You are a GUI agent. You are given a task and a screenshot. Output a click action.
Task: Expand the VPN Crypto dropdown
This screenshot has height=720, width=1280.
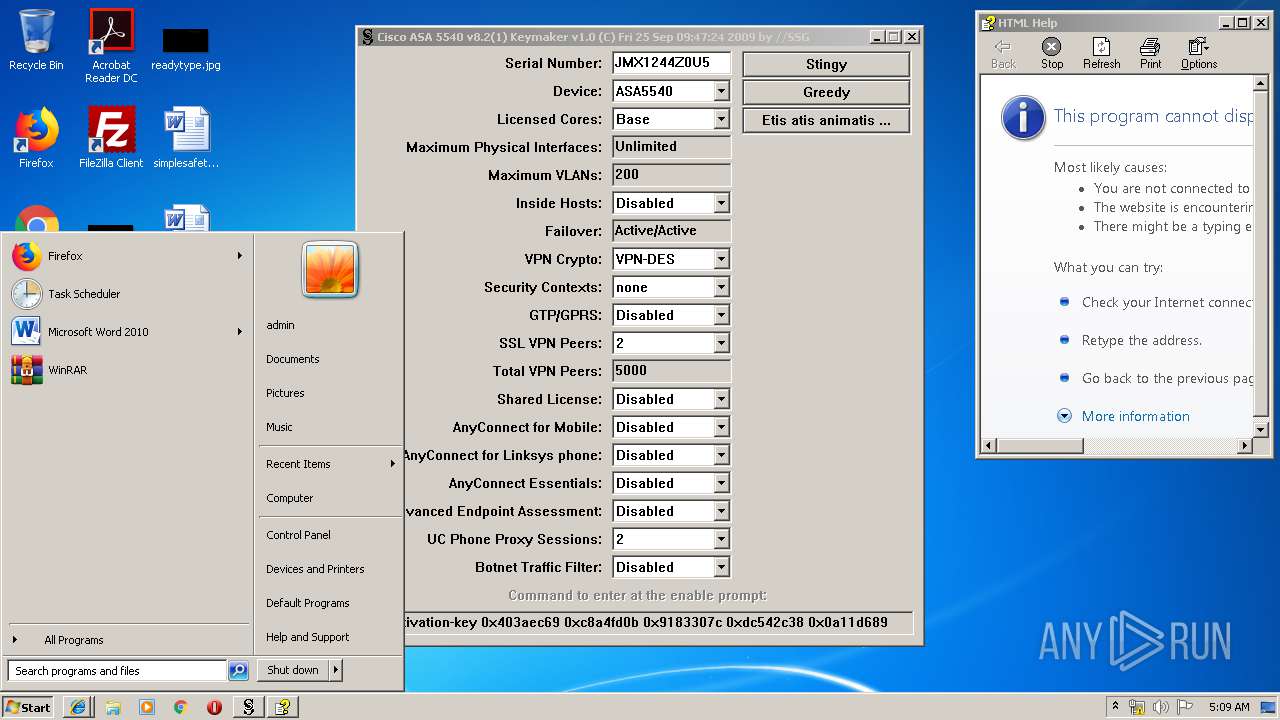721,259
